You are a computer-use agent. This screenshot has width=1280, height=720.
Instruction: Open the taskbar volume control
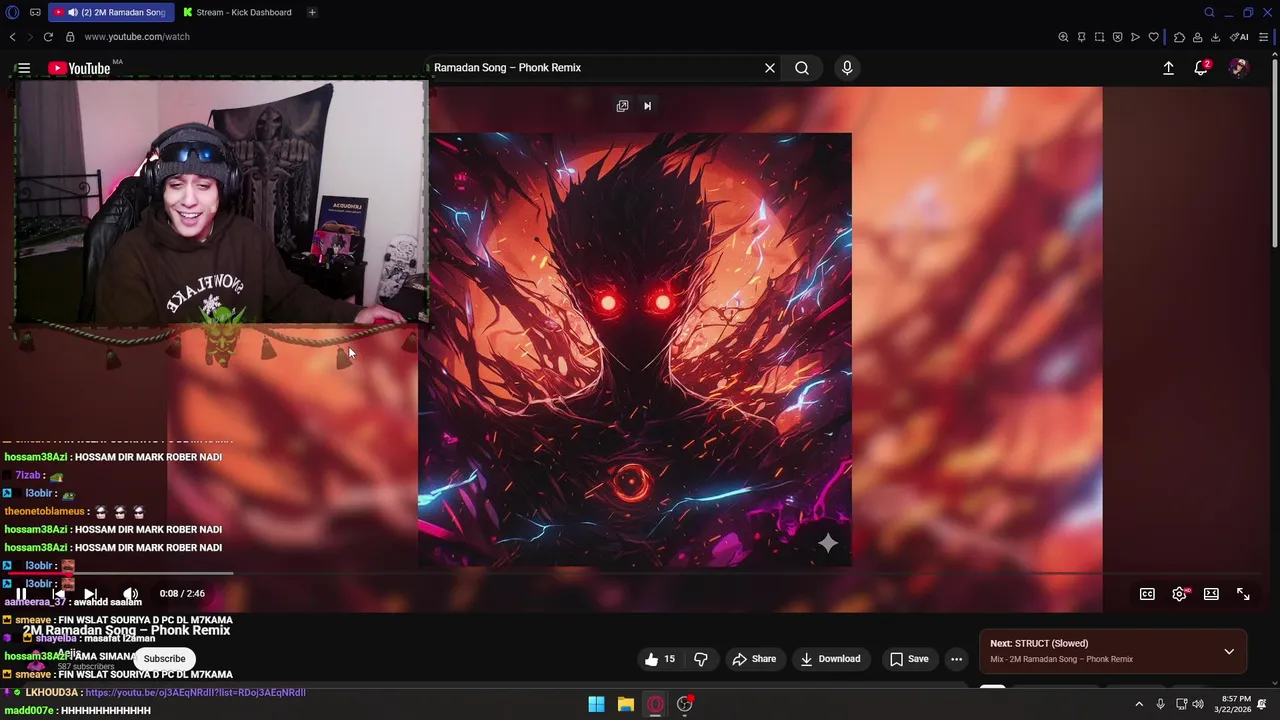(1198, 704)
